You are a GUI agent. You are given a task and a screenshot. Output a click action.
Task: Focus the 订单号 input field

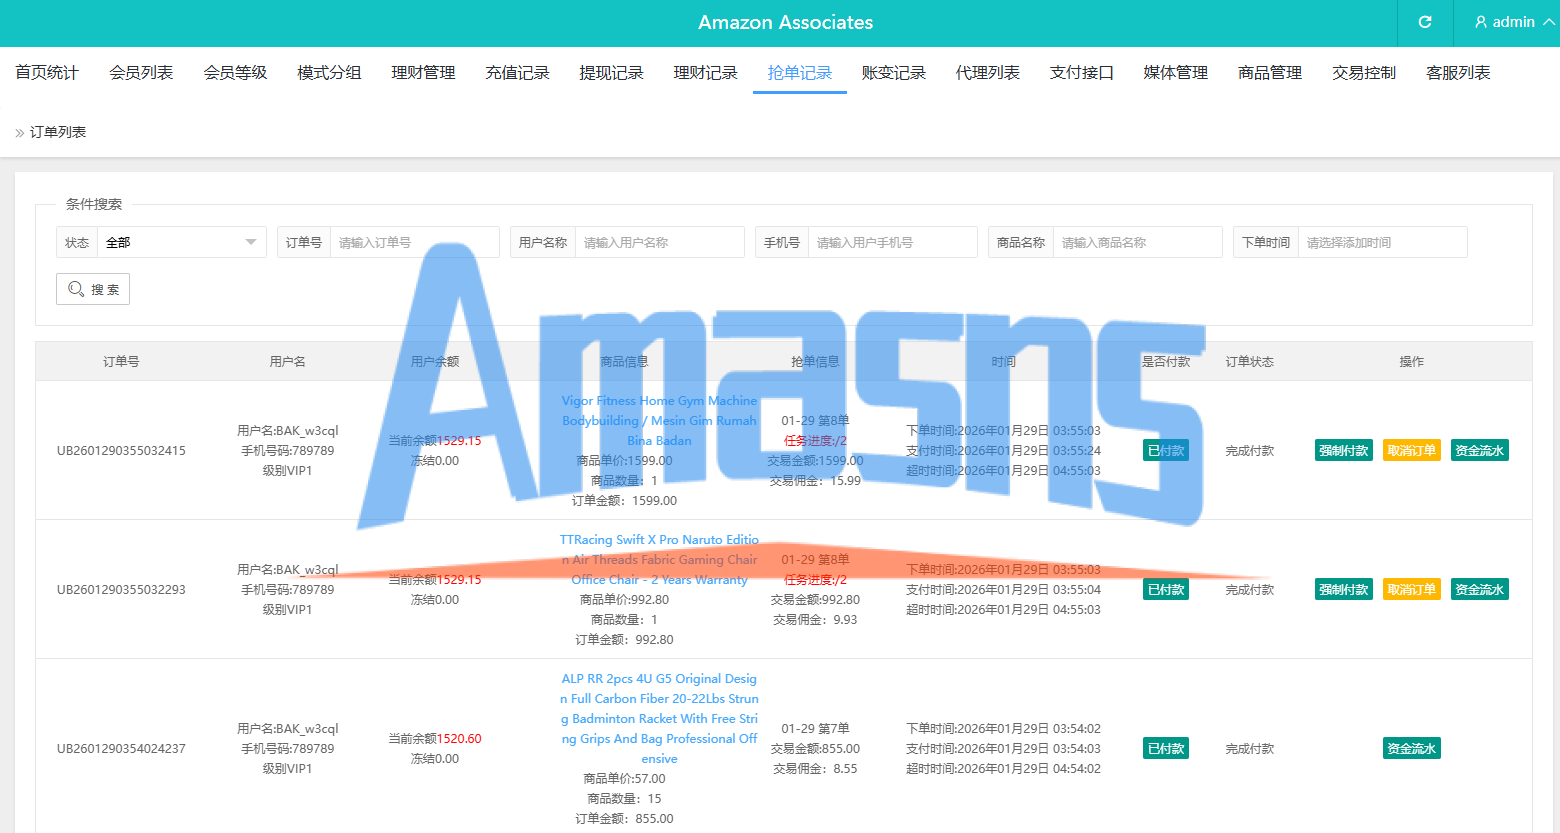pos(414,242)
